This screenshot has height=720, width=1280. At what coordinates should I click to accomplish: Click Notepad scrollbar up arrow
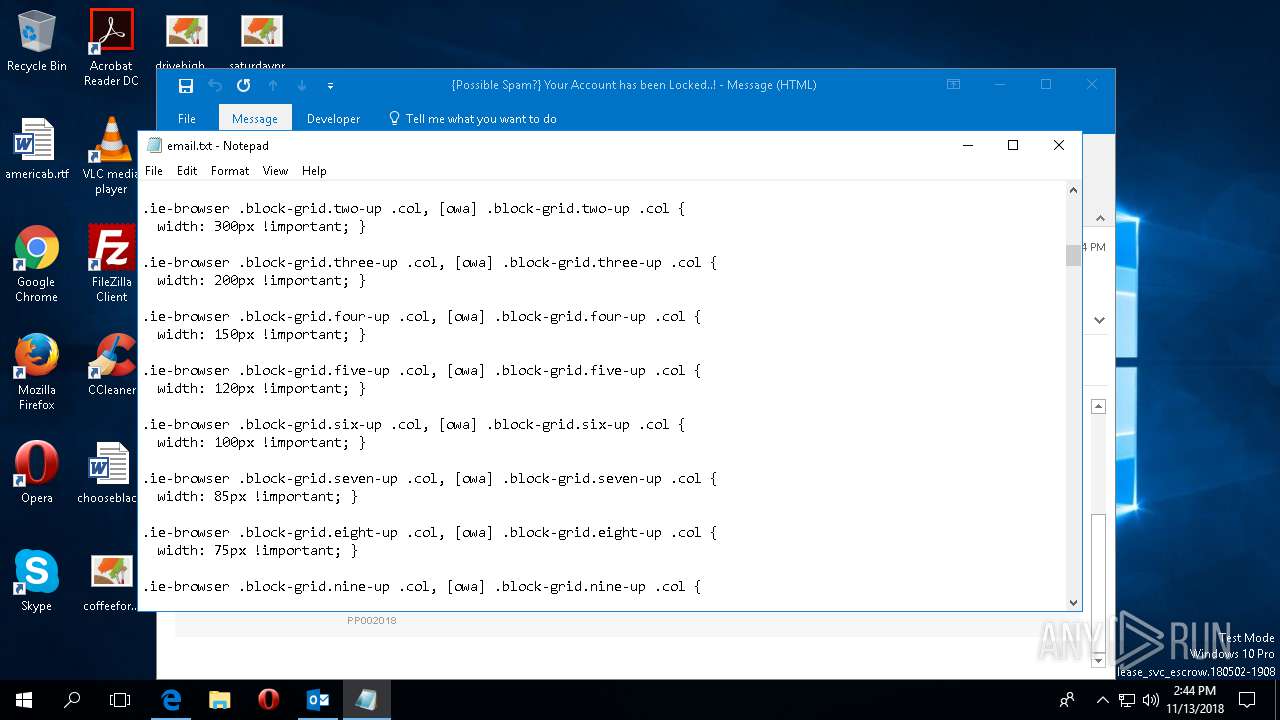pos(1073,190)
